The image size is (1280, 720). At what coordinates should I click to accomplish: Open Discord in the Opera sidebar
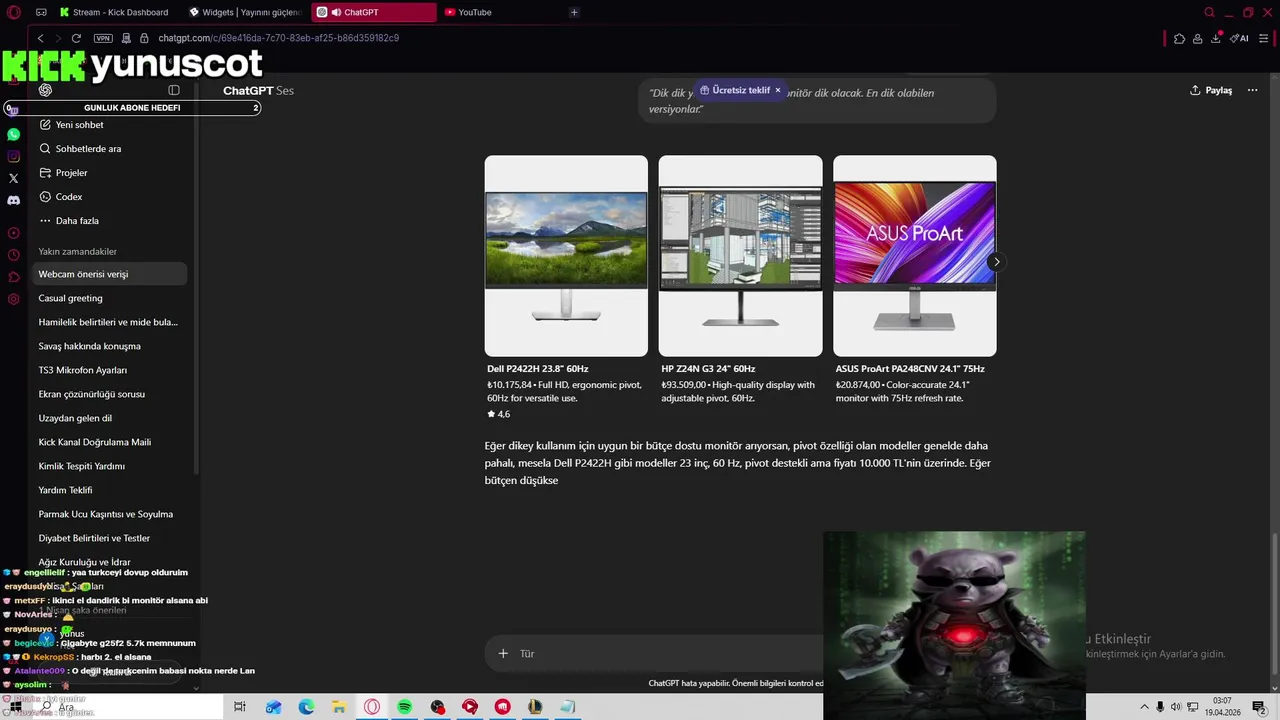(x=13, y=200)
